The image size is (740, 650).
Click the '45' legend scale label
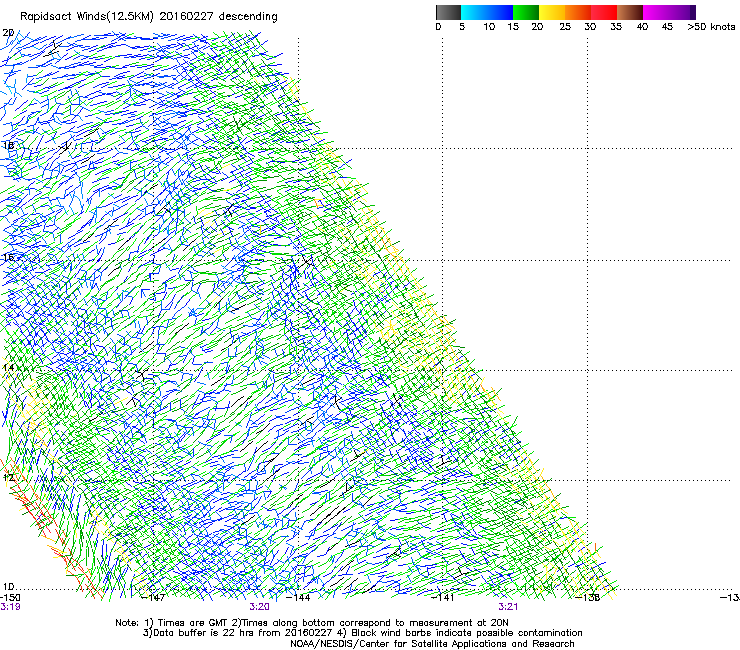pyautogui.click(x=667, y=27)
